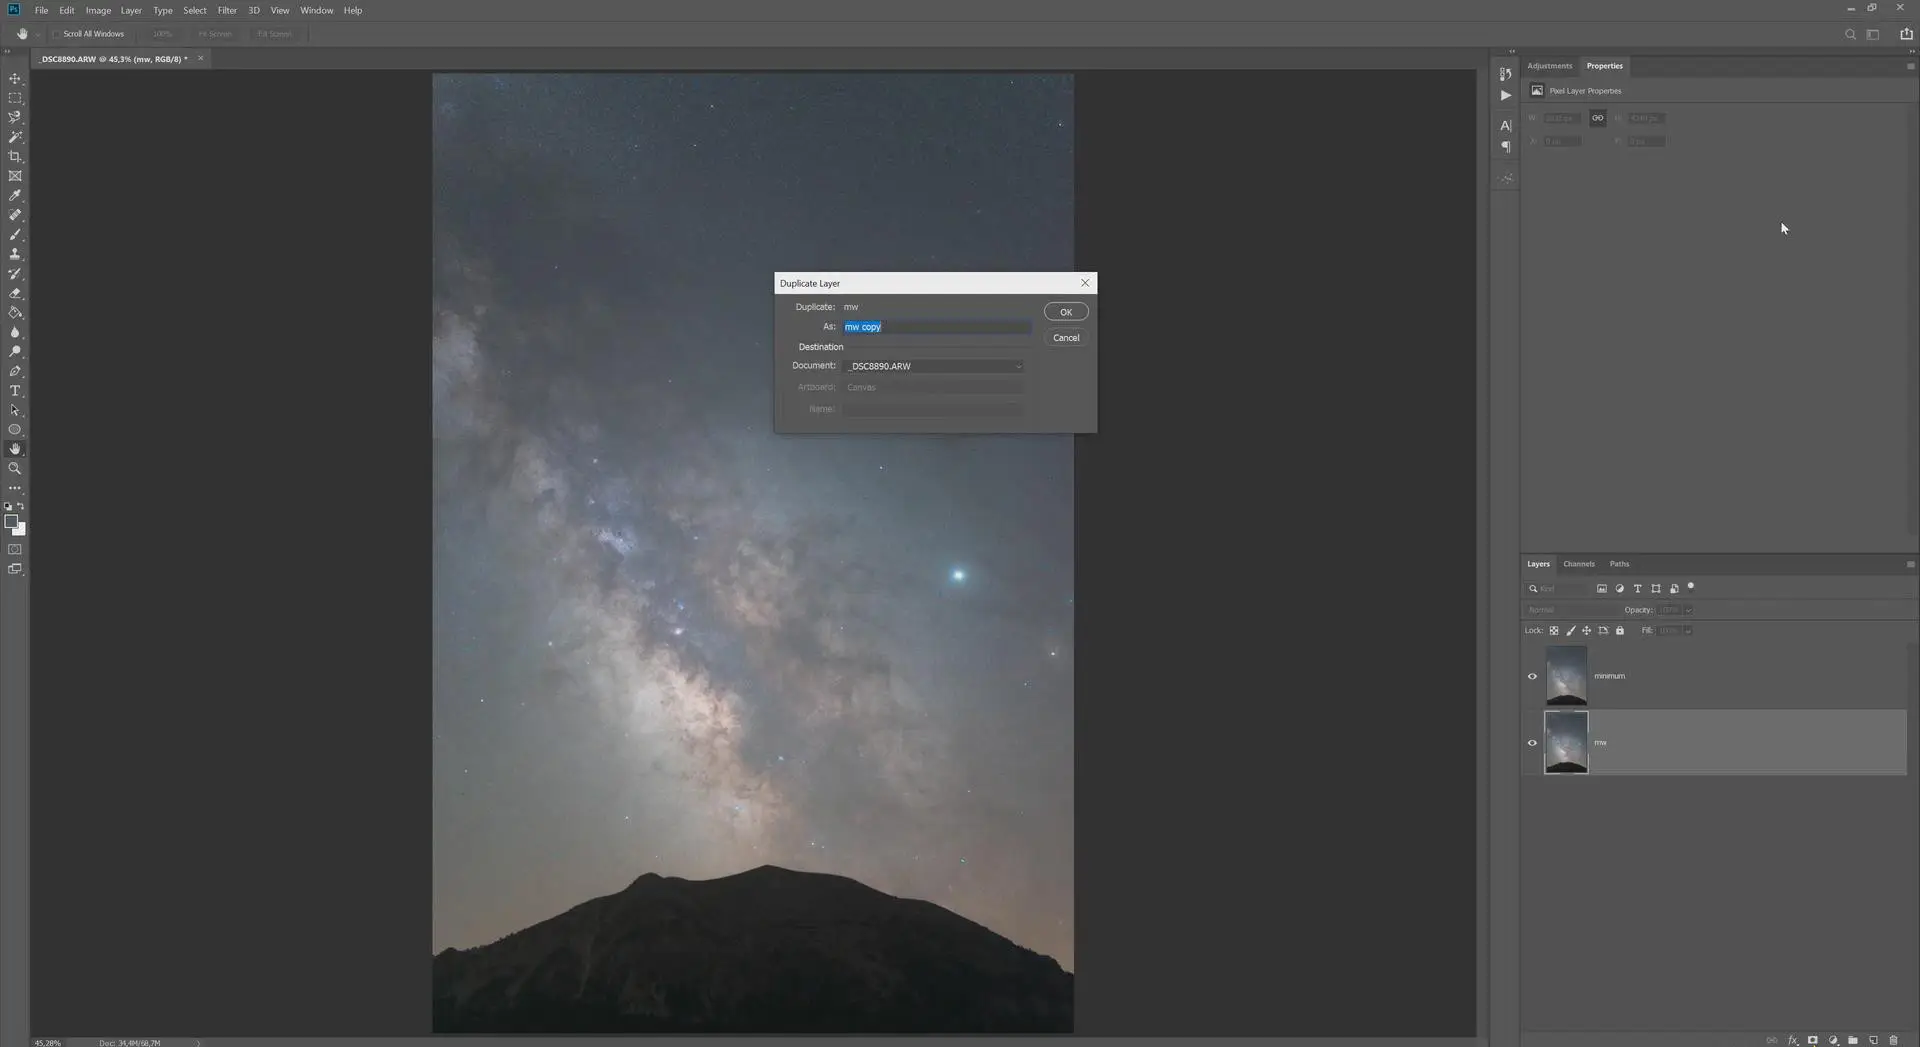Screen dimensions: 1920x1047
Task: Click lock transparent pixels icon
Action: pyautogui.click(x=1554, y=631)
